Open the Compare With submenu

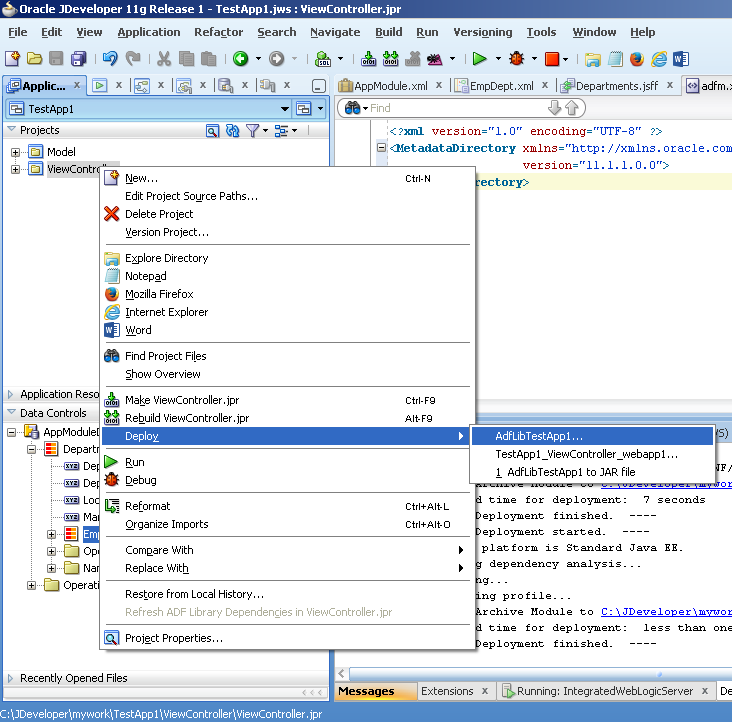coord(288,550)
